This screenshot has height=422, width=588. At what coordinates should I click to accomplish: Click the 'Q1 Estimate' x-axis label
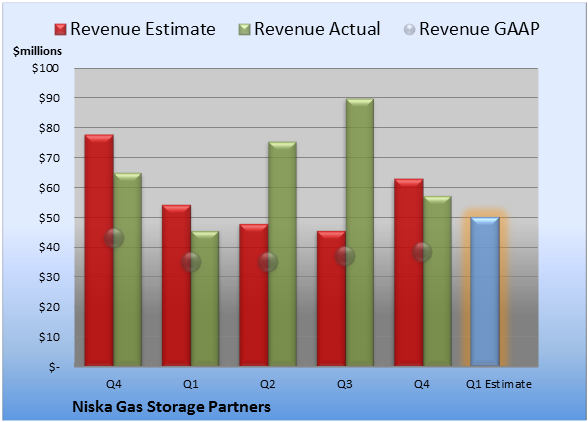[499, 384]
